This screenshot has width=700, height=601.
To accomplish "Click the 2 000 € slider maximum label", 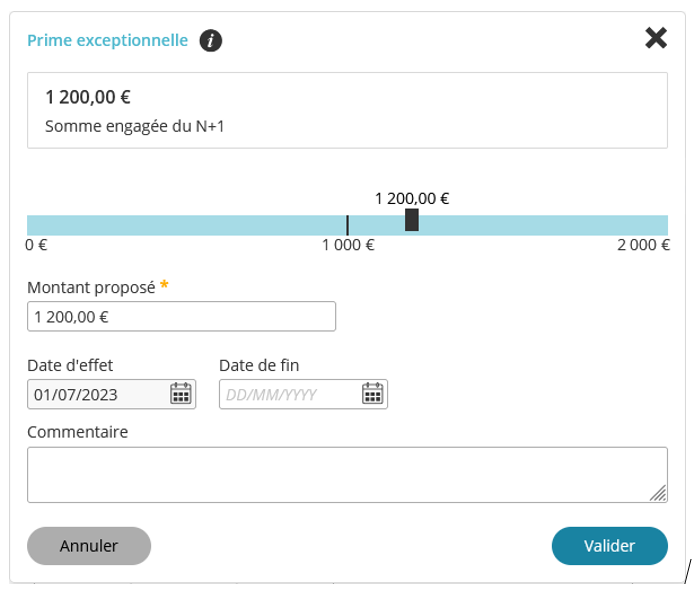I will click(643, 245).
